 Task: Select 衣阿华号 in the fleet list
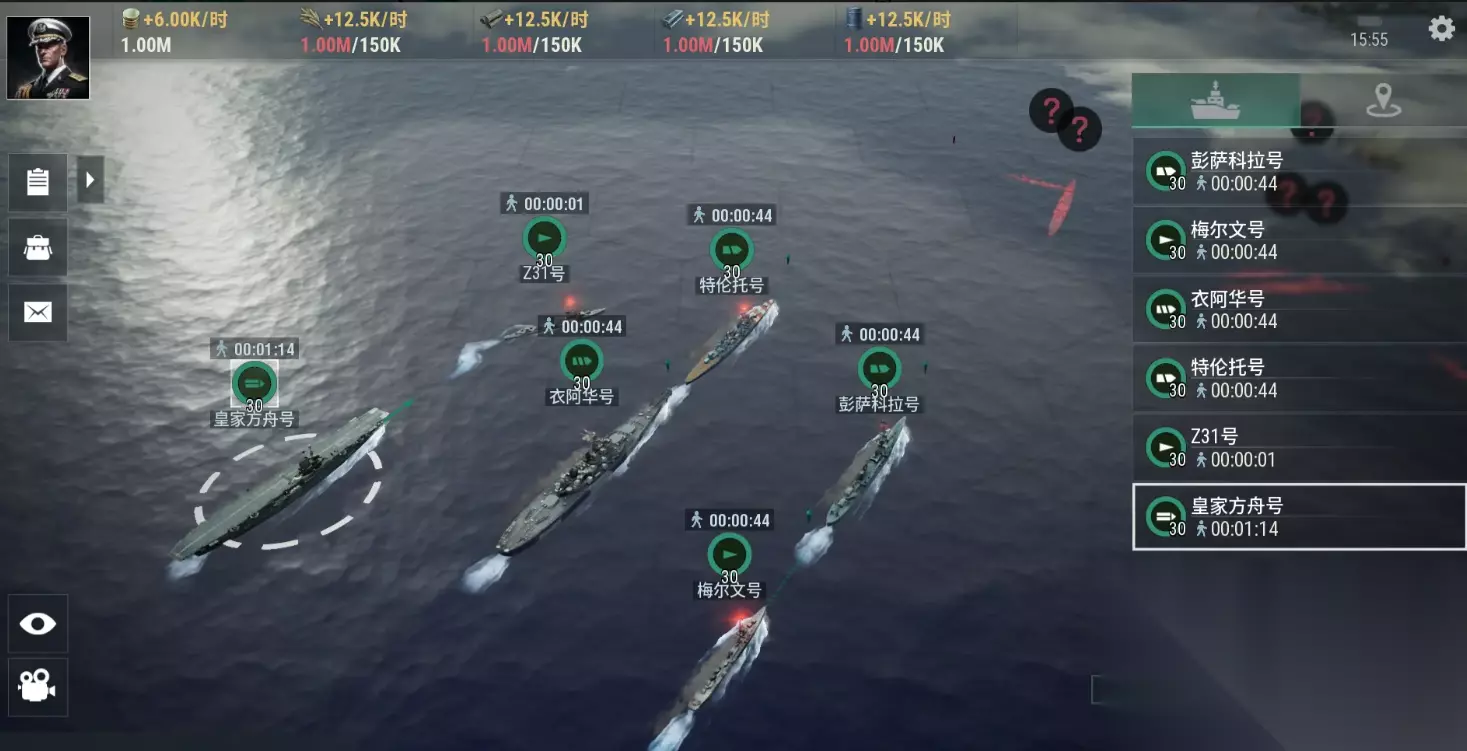[x=1299, y=309]
